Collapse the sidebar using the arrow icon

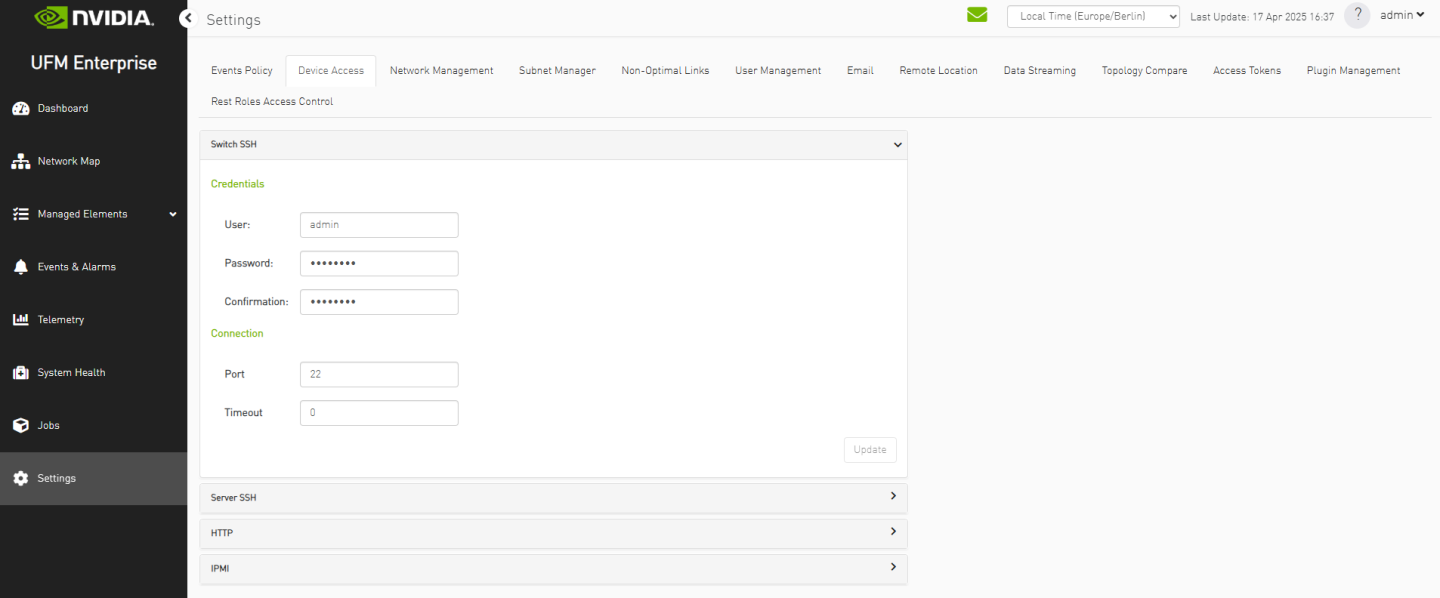[x=186, y=18]
